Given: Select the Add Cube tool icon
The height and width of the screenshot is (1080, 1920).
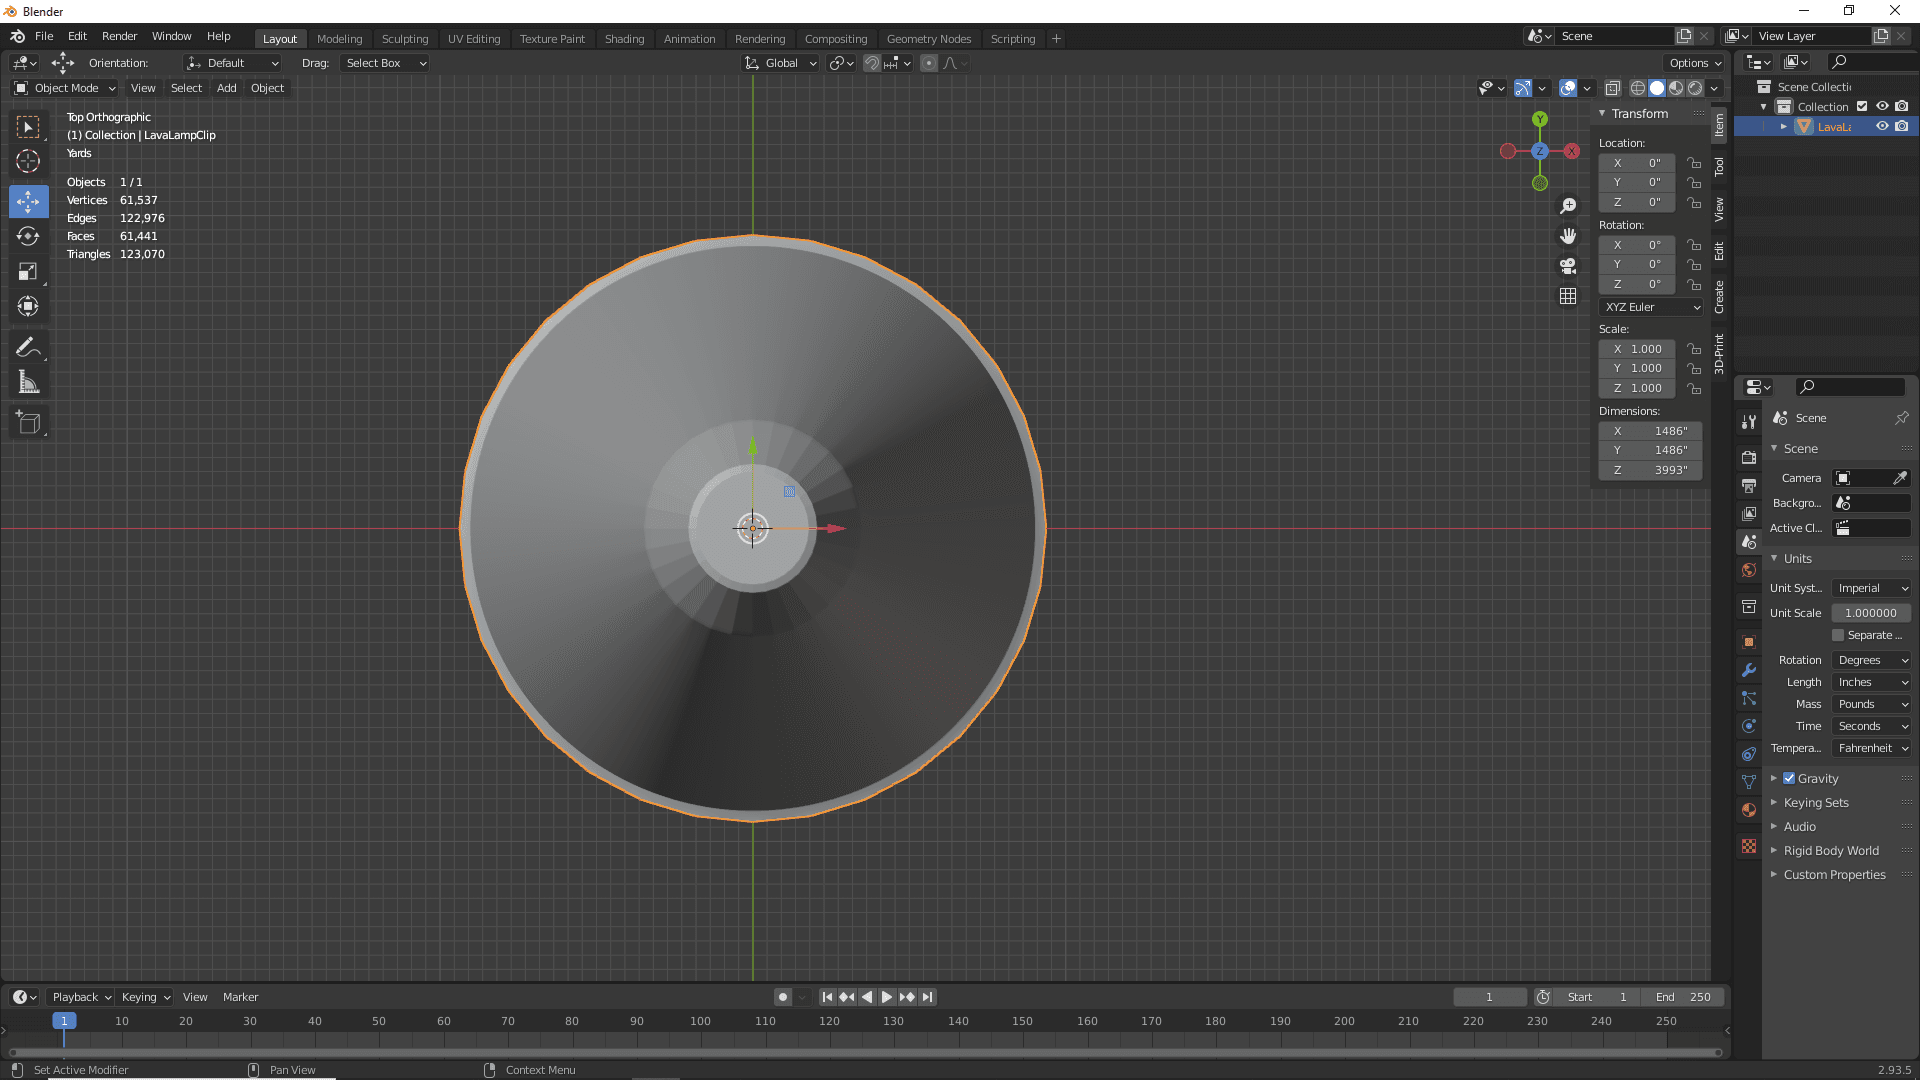Looking at the screenshot, I should pyautogui.click(x=29, y=423).
